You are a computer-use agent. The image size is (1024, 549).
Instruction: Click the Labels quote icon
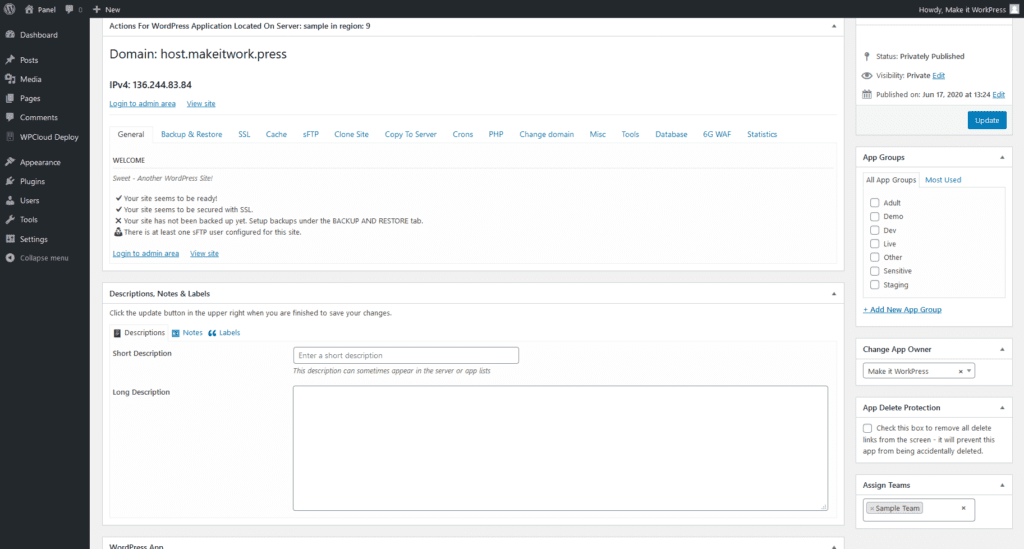[x=212, y=333]
